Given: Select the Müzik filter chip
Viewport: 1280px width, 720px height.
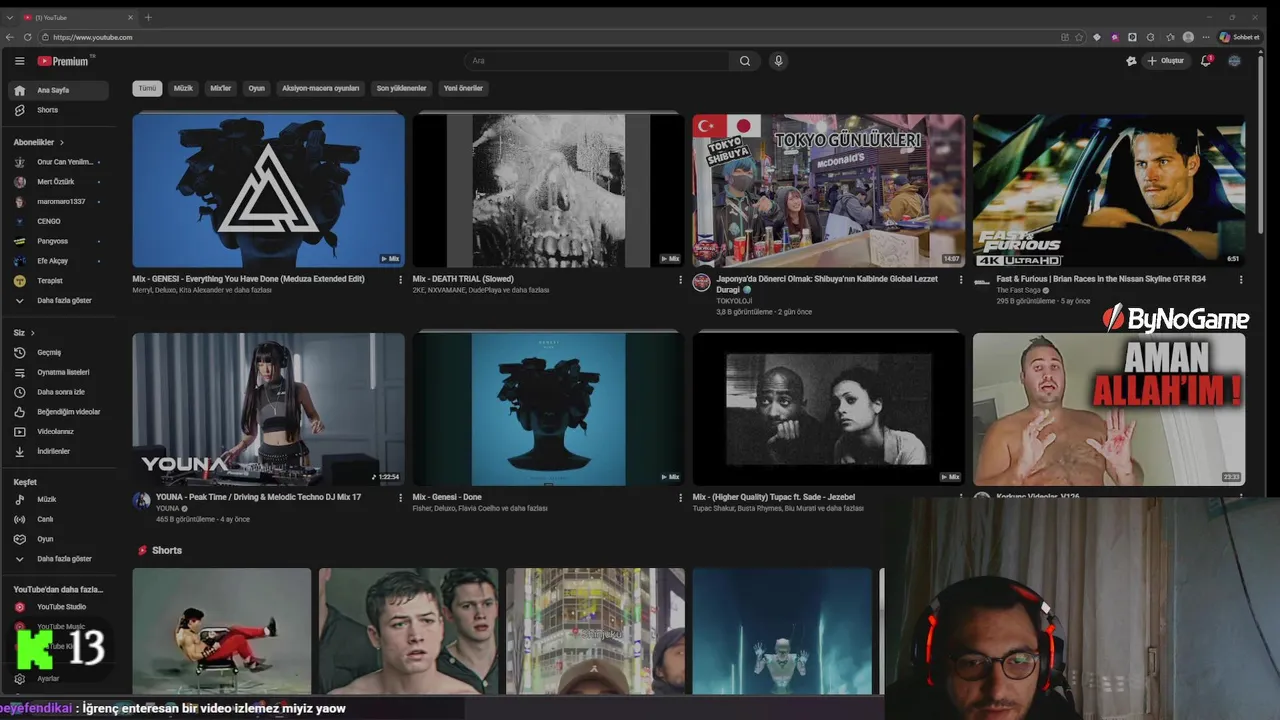Looking at the screenshot, I should 183,88.
